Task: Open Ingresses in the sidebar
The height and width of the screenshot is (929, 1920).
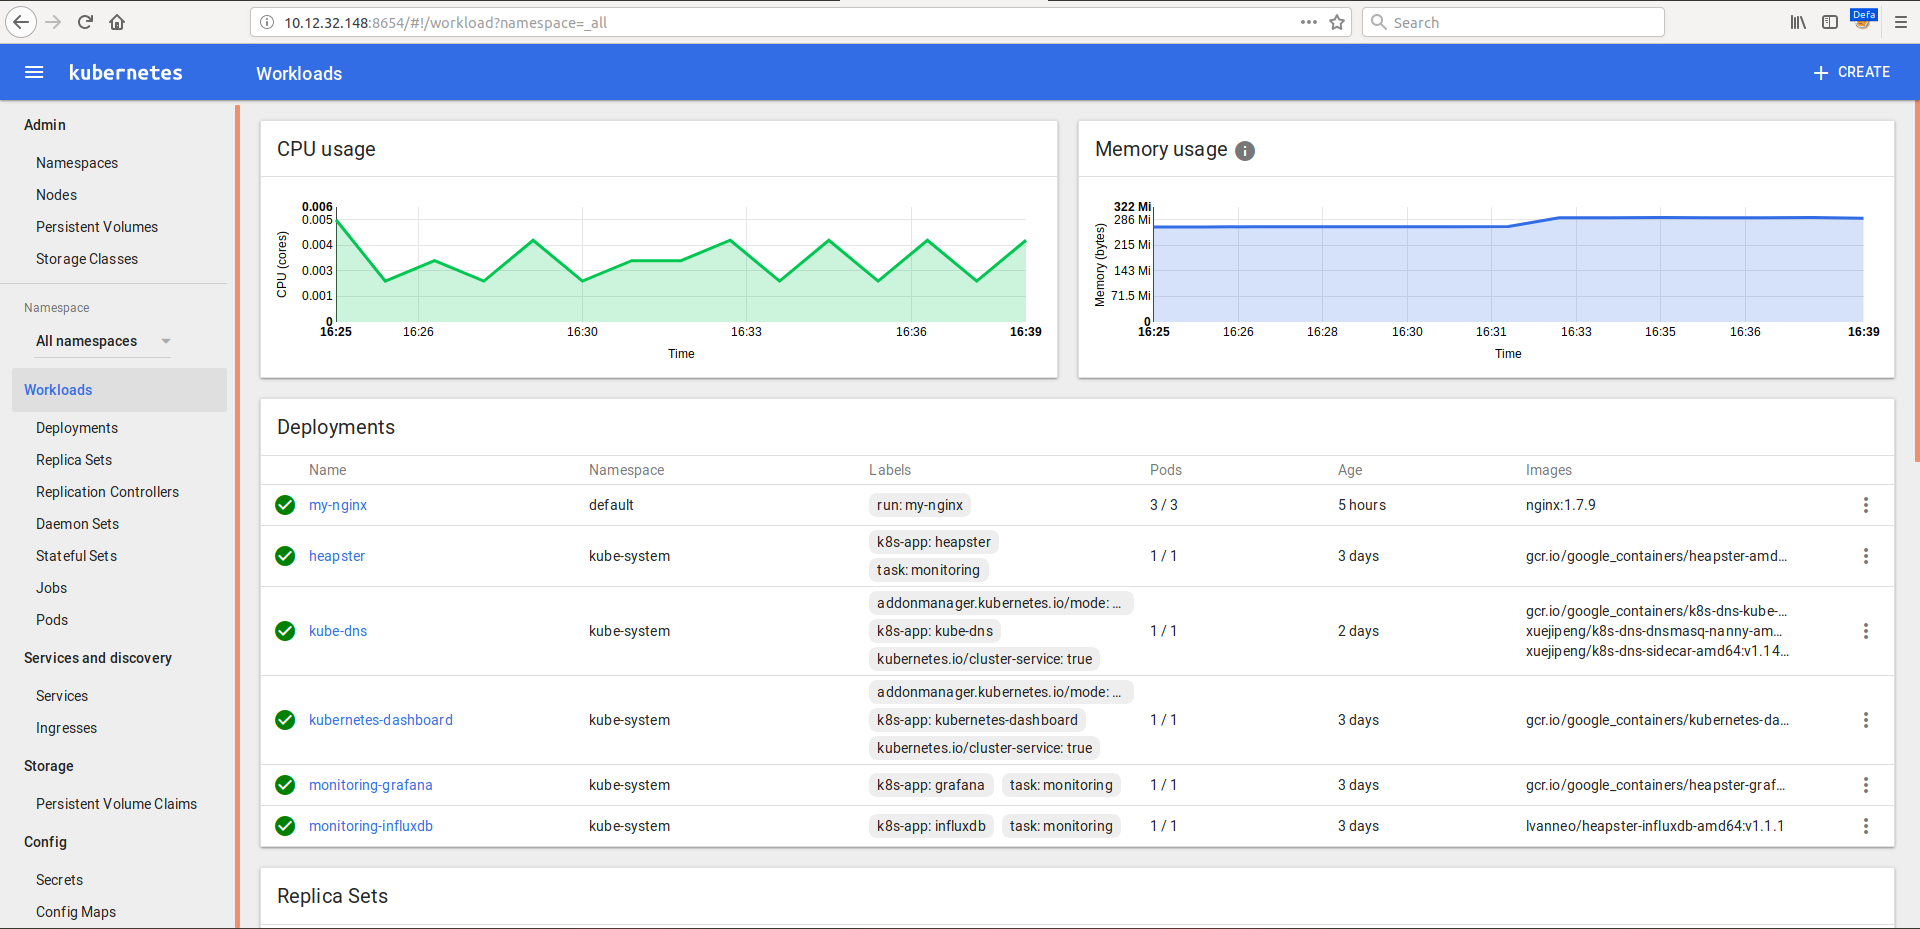Action: point(66,728)
